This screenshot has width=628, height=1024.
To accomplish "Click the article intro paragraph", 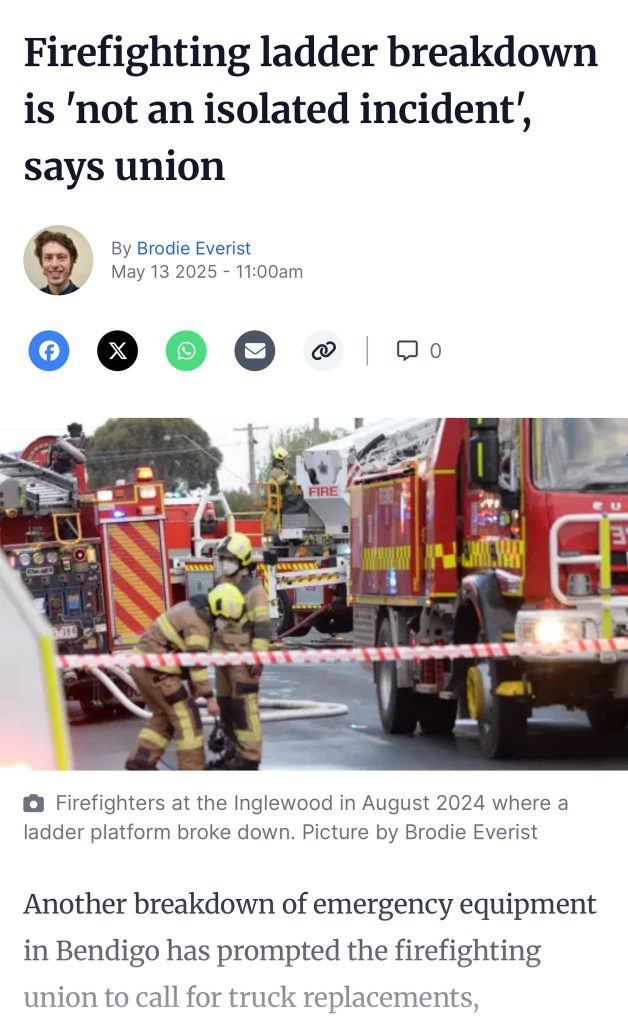I will click(x=310, y=951).
